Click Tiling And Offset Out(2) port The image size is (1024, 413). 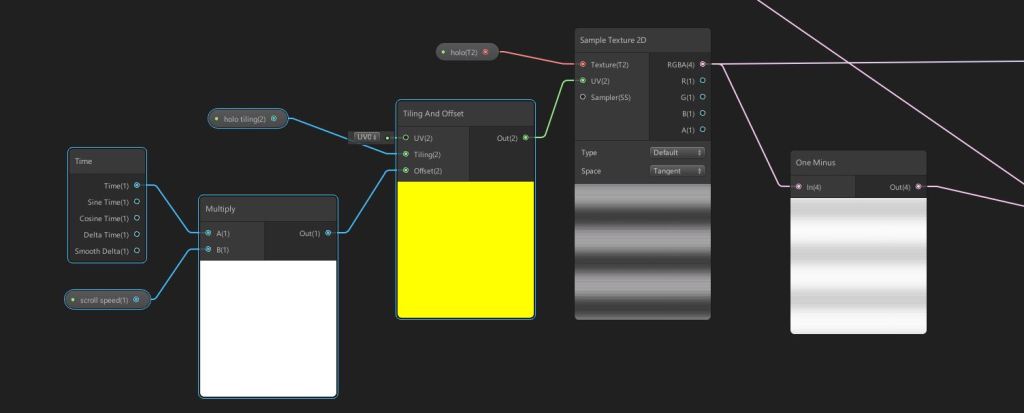526,138
